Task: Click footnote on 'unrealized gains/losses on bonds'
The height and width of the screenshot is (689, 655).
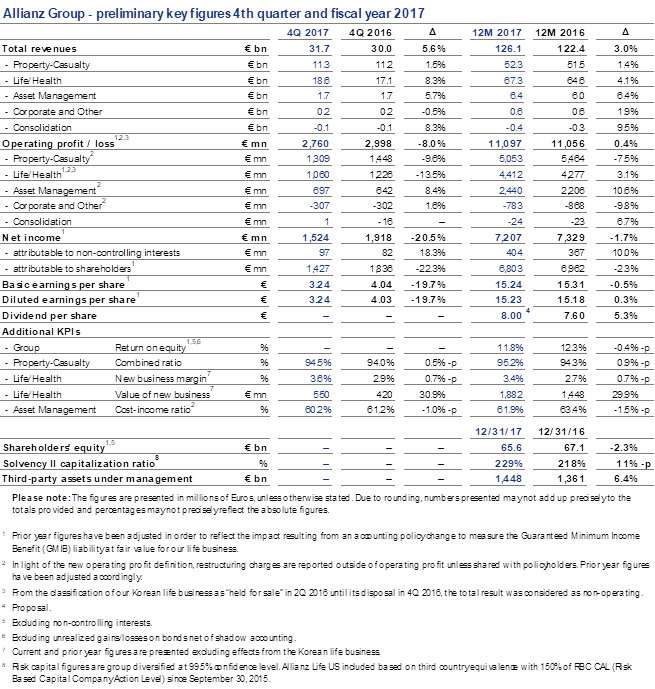Action: pyautogui.click(x=154, y=638)
